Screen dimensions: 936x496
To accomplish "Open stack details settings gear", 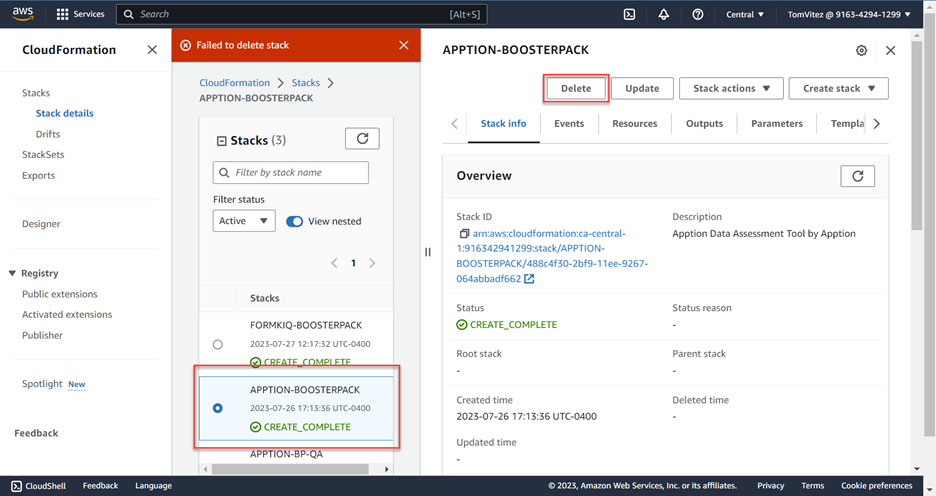I will coord(862,50).
